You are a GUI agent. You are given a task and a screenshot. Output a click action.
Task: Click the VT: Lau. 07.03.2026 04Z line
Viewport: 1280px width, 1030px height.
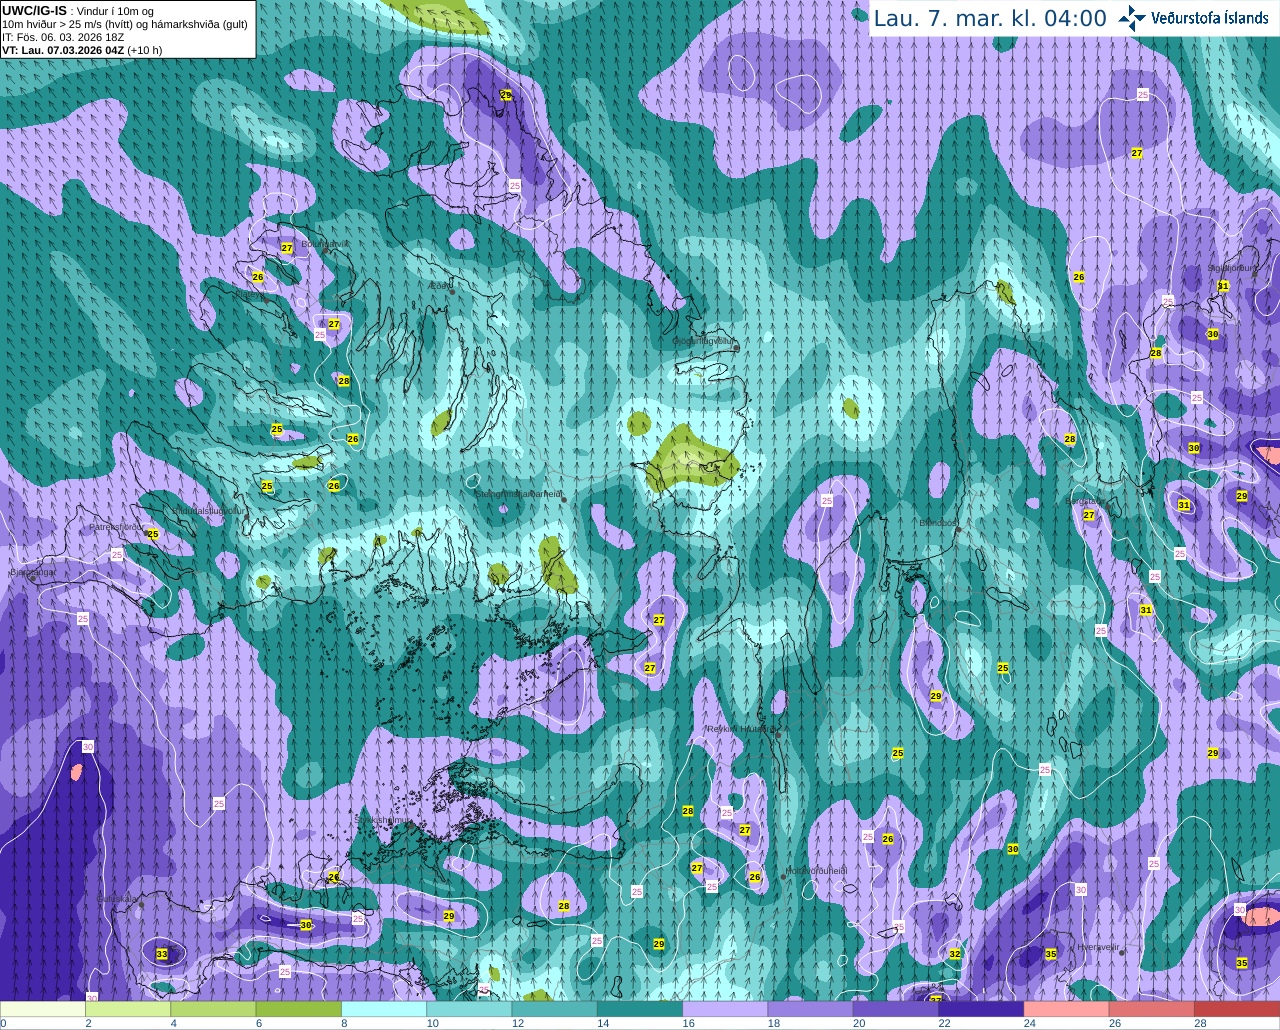[x=63, y=50]
